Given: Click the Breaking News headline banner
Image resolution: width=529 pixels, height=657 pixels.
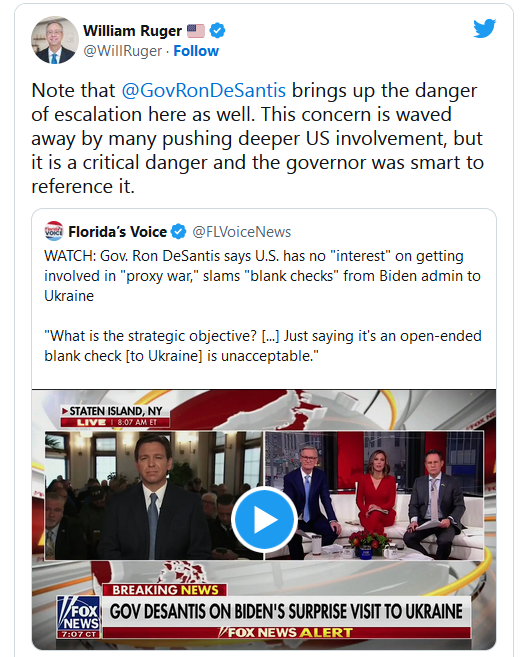Looking at the screenshot, I should click(x=286, y=611).
